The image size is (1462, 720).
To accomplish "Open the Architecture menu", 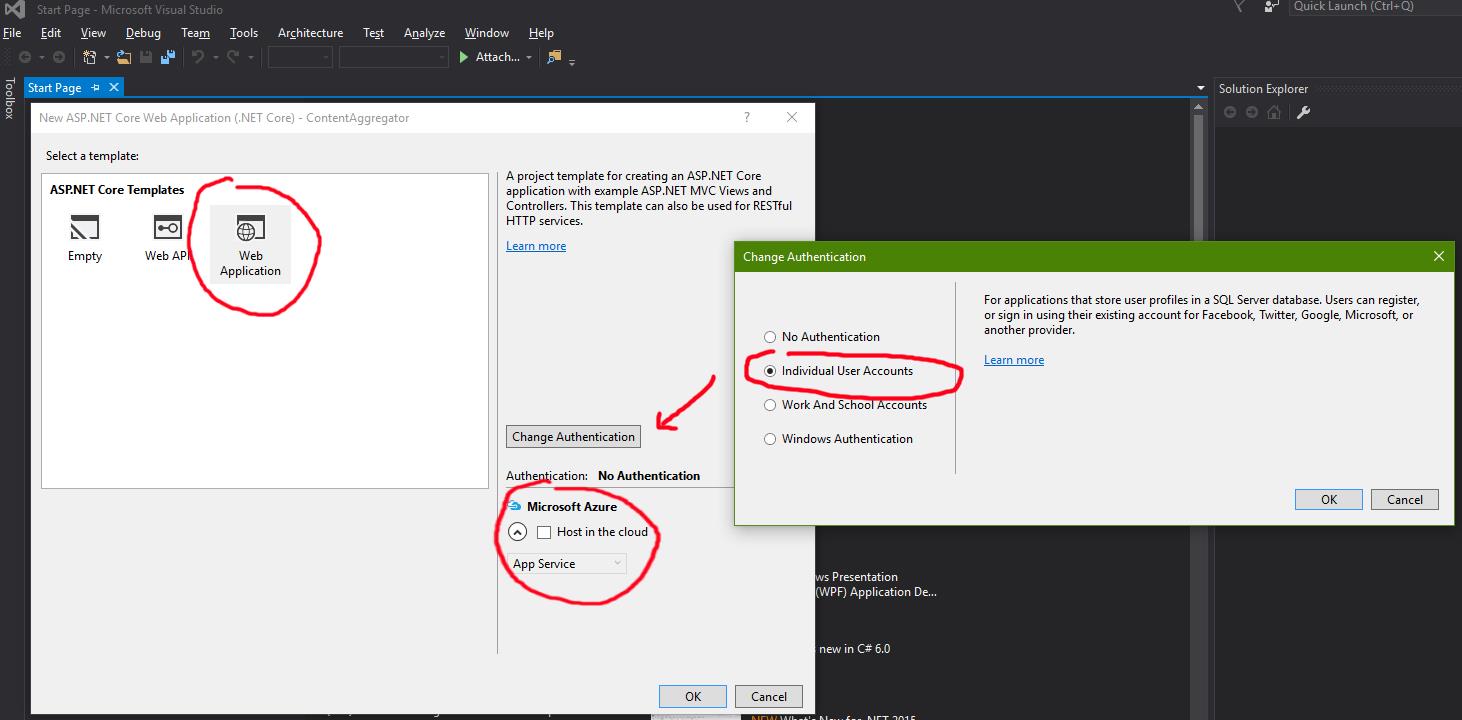I will (310, 33).
